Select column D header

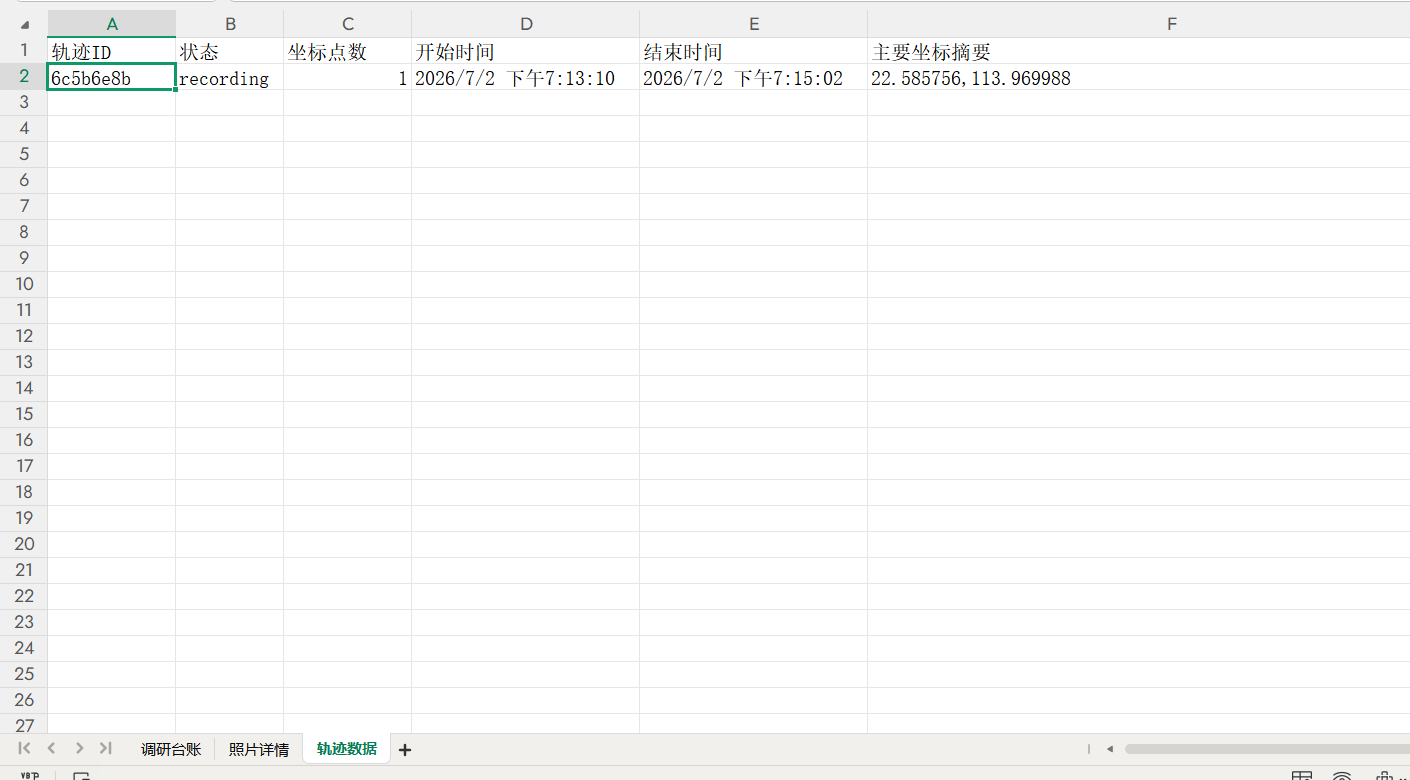point(526,24)
